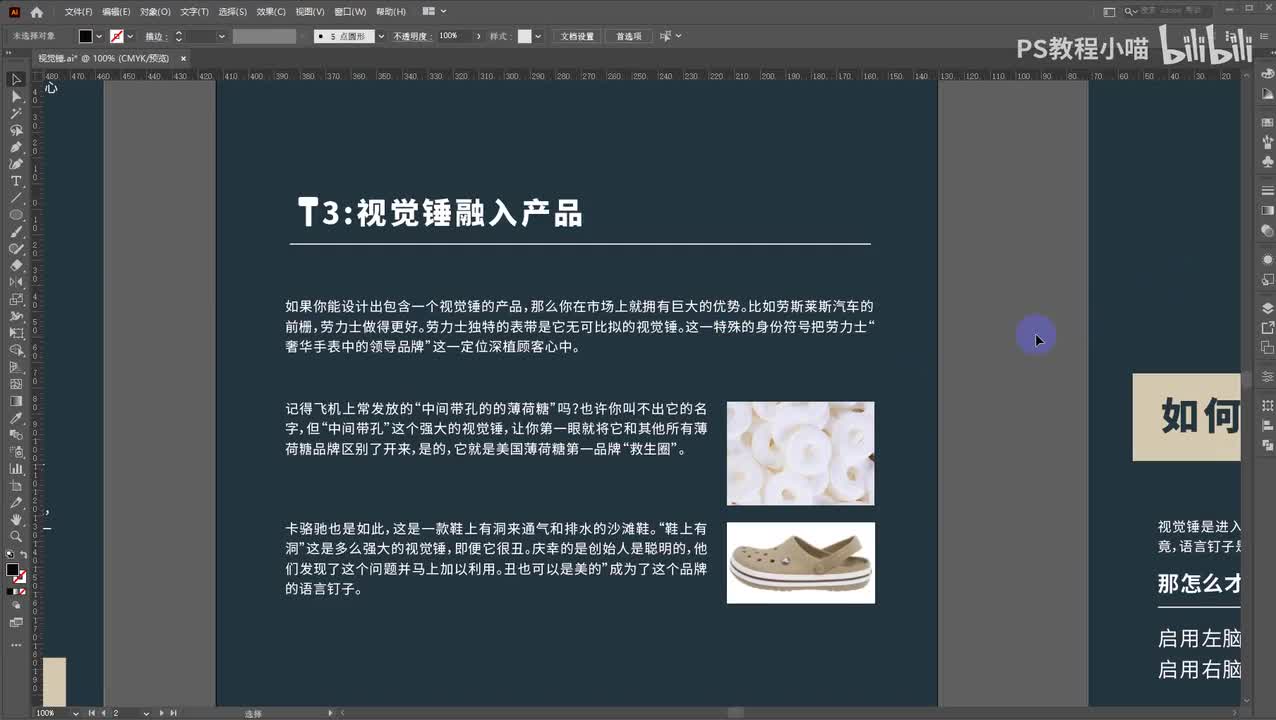Select the Ellipse tool
This screenshot has width=1276, height=720.
[16, 215]
